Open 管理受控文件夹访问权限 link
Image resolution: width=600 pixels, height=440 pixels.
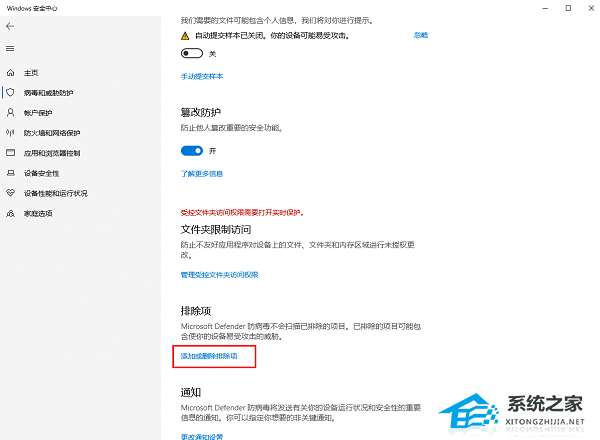(219, 275)
